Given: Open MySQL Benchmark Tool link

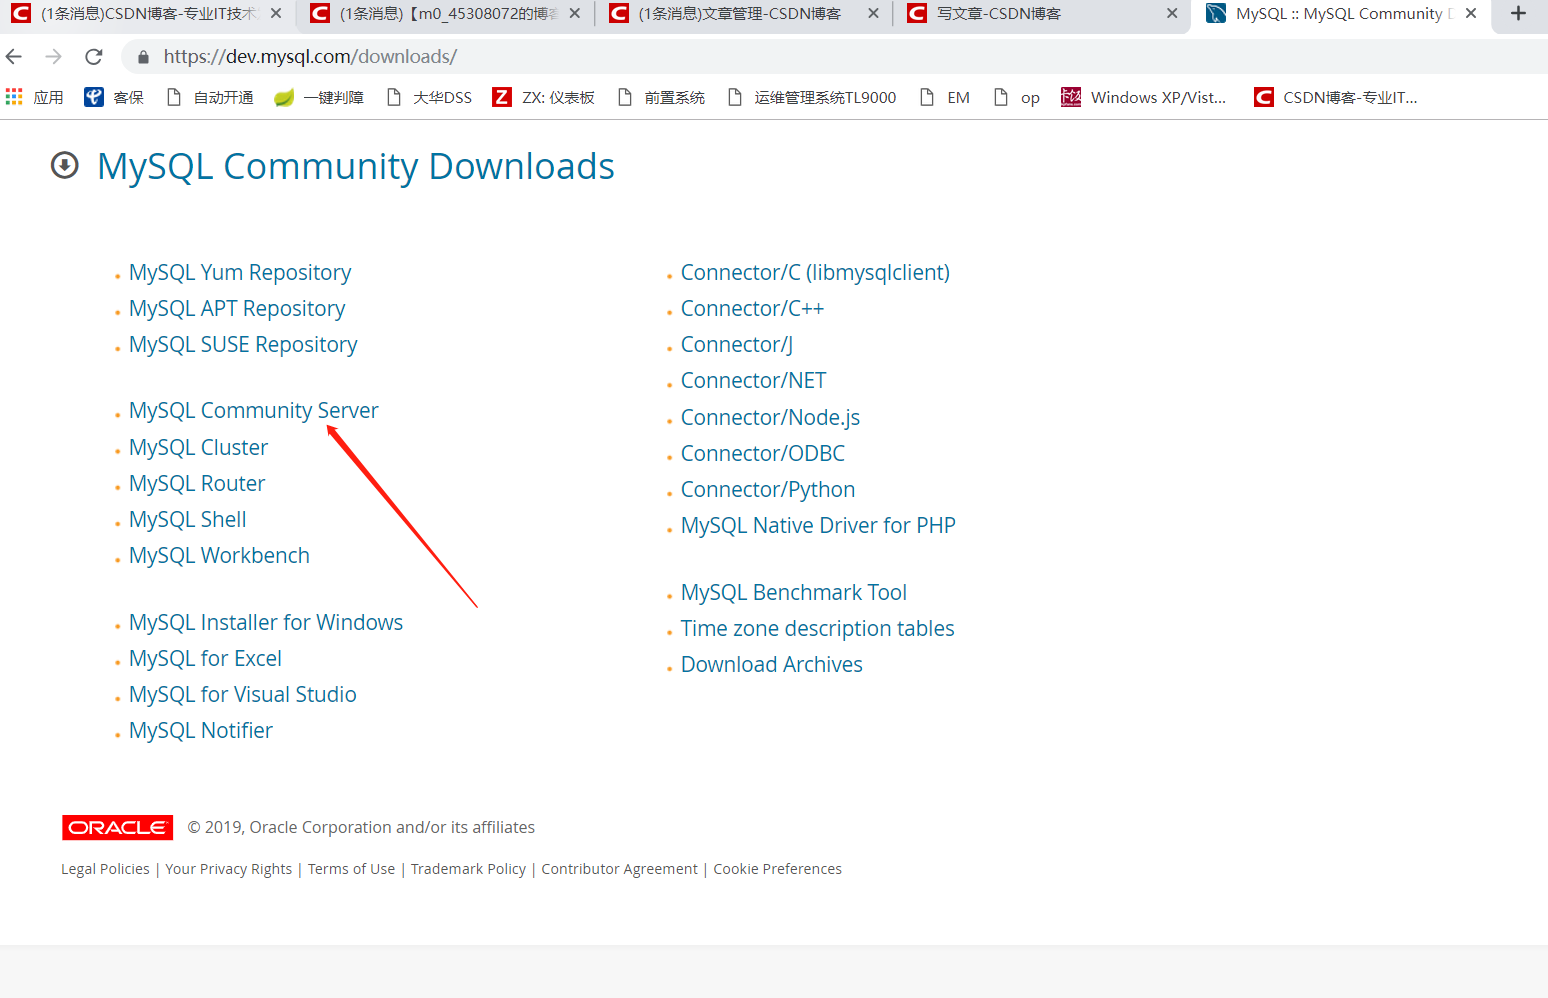Looking at the screenshot, I should point(794,593).
